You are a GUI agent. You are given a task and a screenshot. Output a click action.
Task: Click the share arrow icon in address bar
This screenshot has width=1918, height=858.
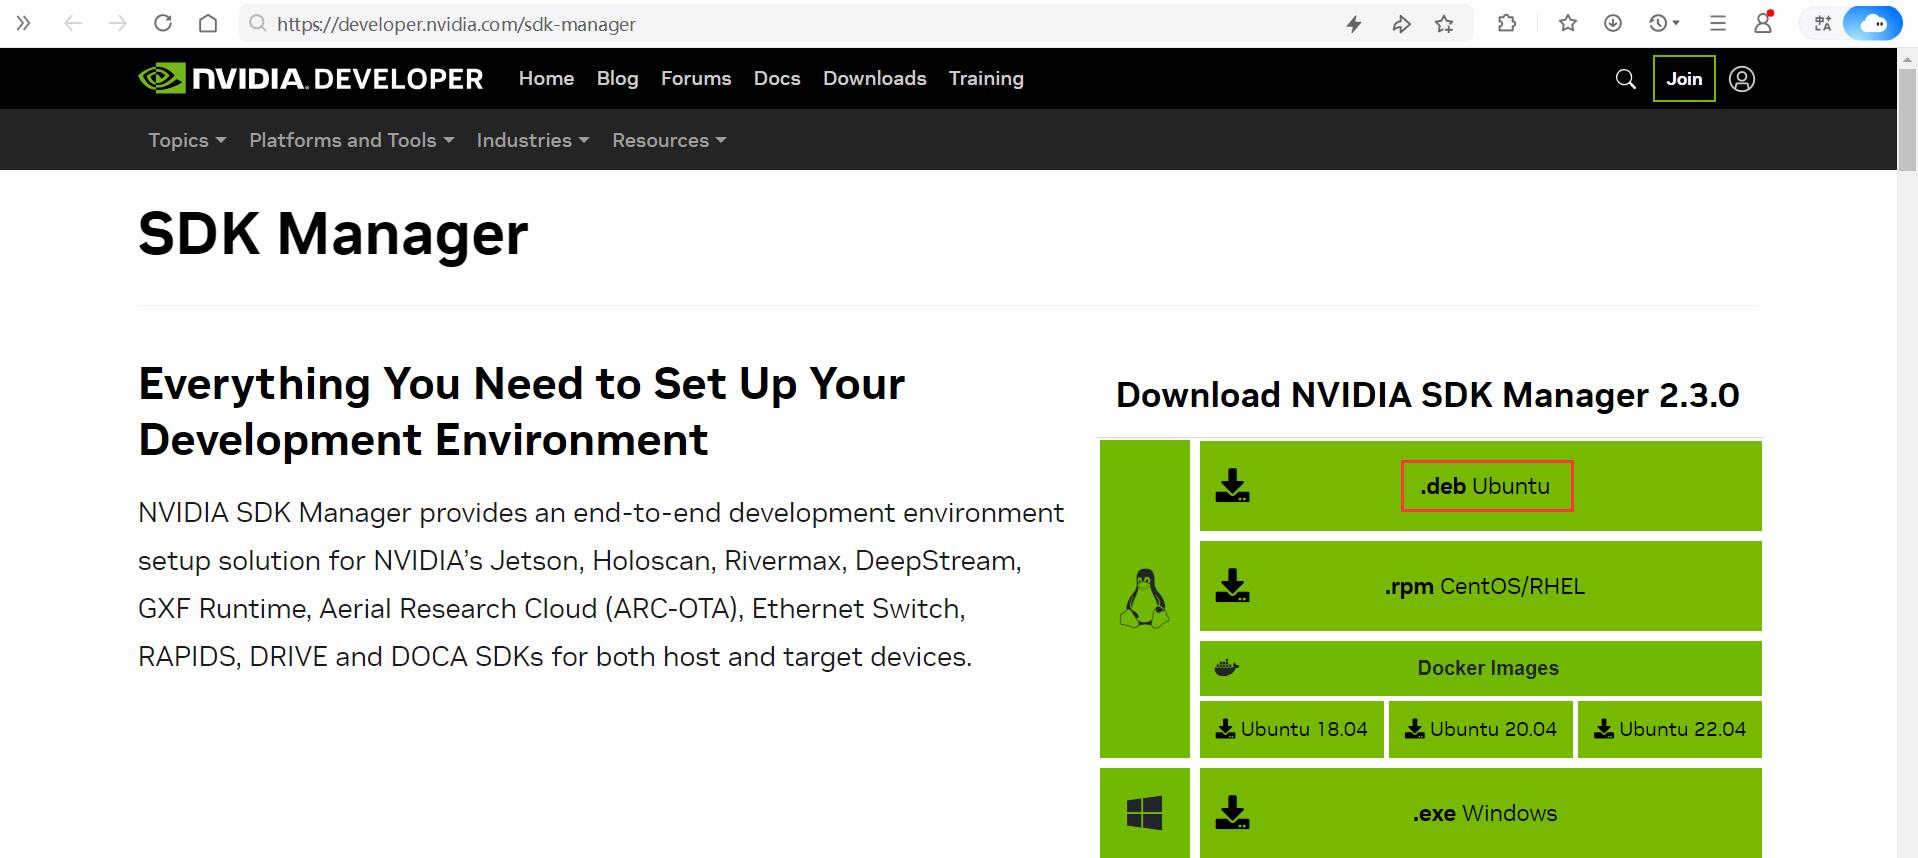click(1401, 24)
